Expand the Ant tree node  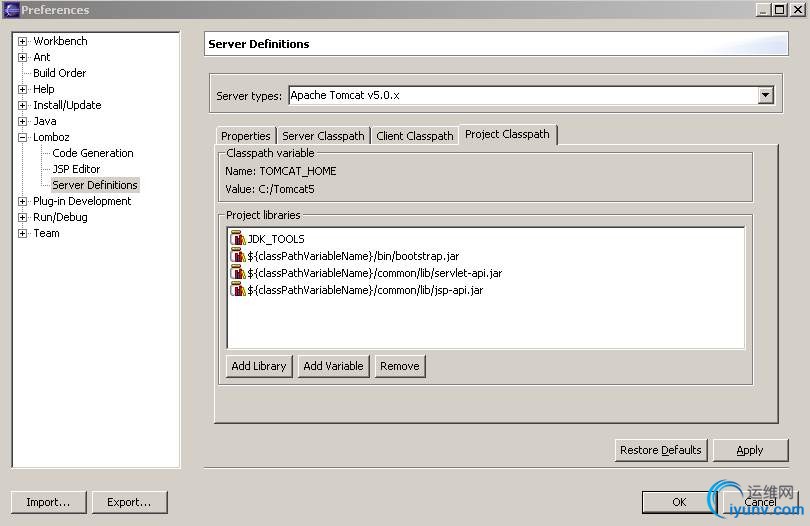point(22,57)
